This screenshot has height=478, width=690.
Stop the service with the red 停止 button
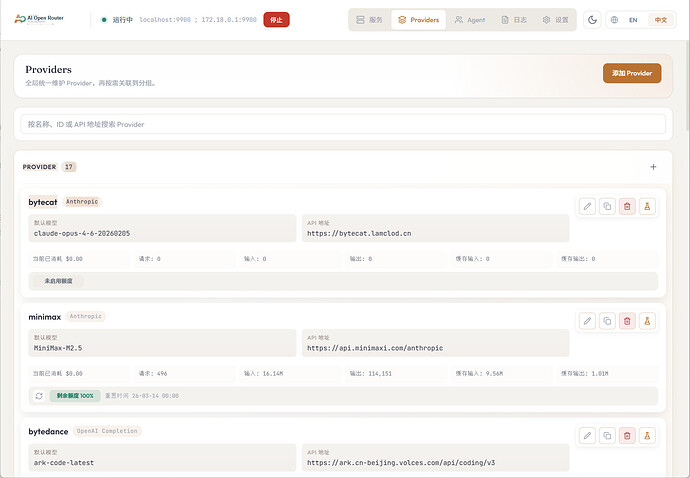(276, 20)
